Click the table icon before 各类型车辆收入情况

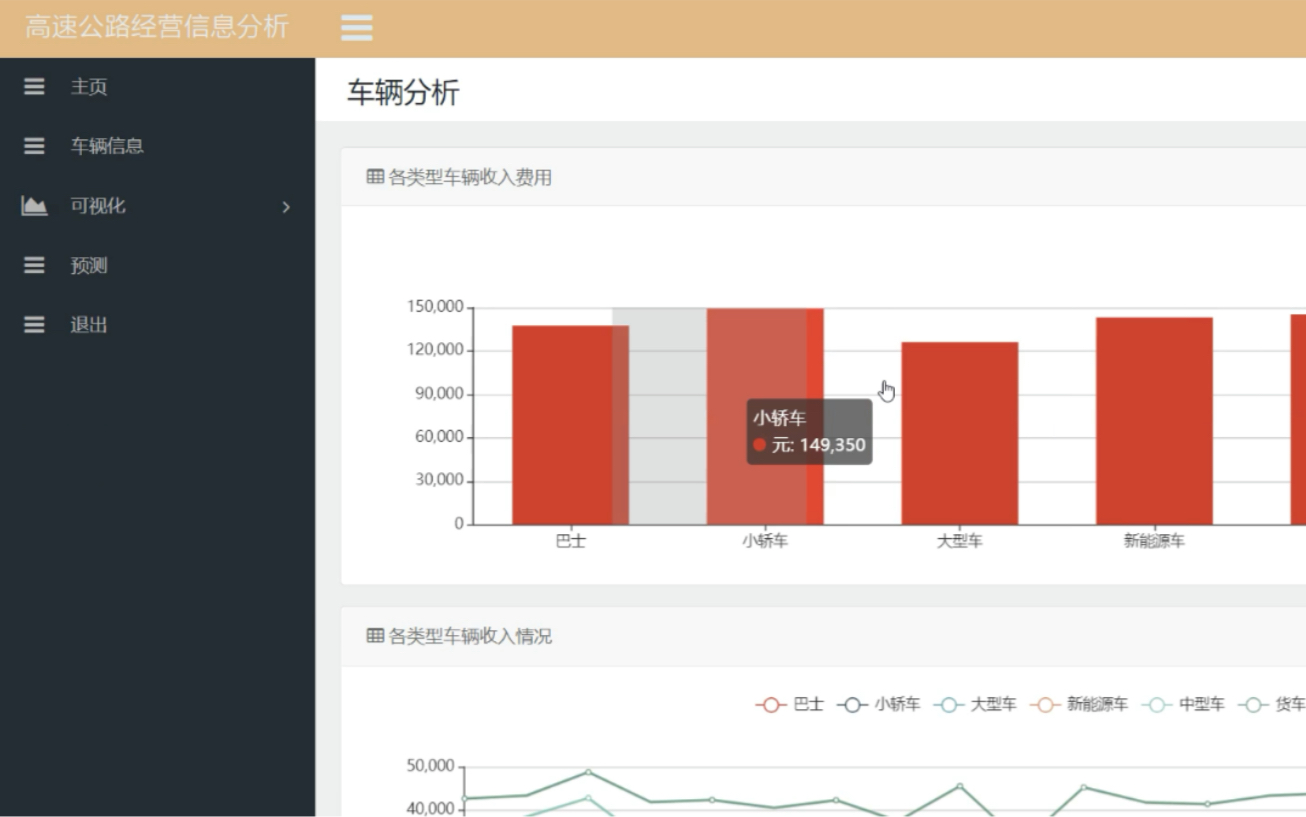click(375, 636)
